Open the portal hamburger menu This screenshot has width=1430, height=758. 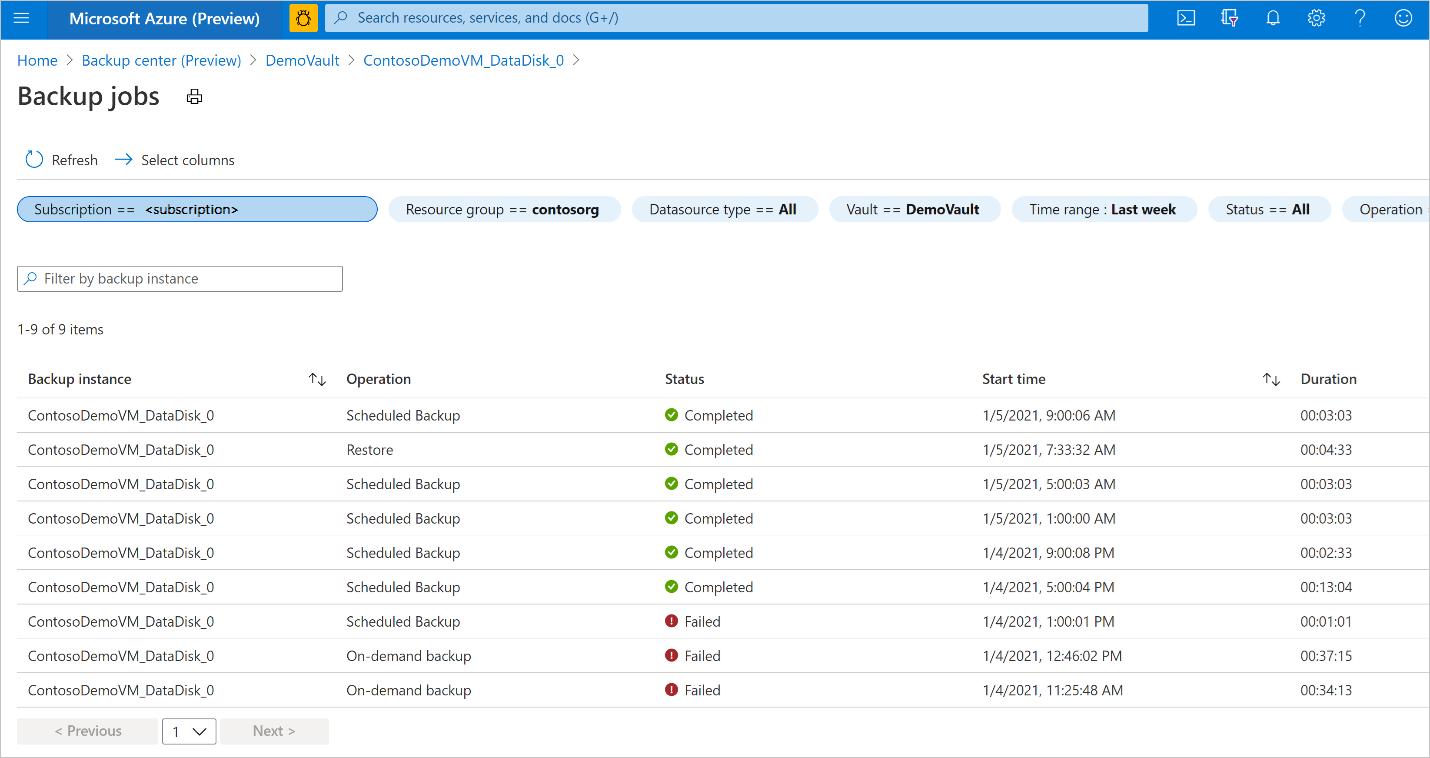click(21, 17)
